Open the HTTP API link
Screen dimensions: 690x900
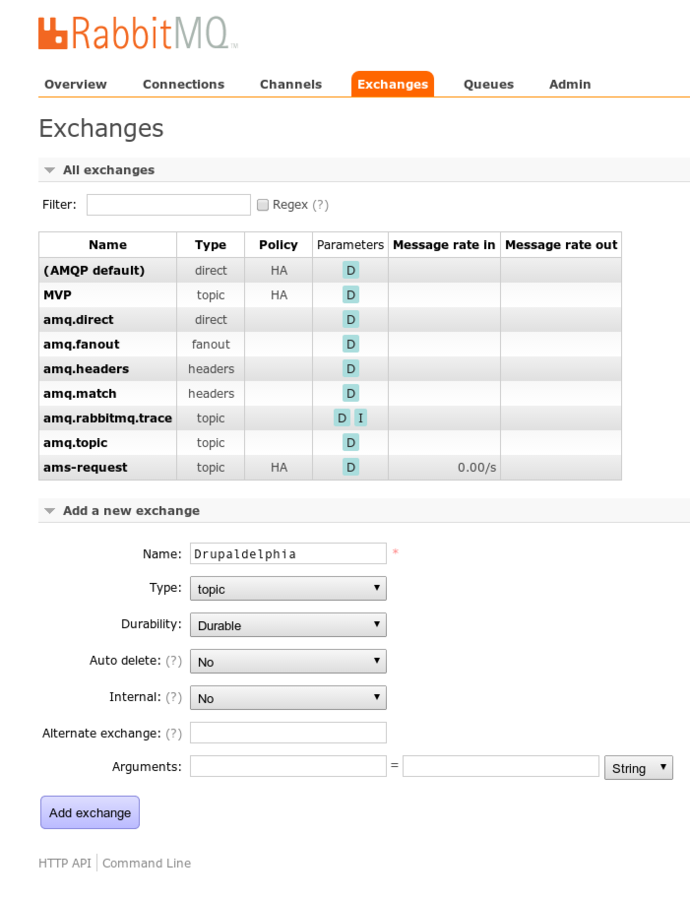click(65, 863)
